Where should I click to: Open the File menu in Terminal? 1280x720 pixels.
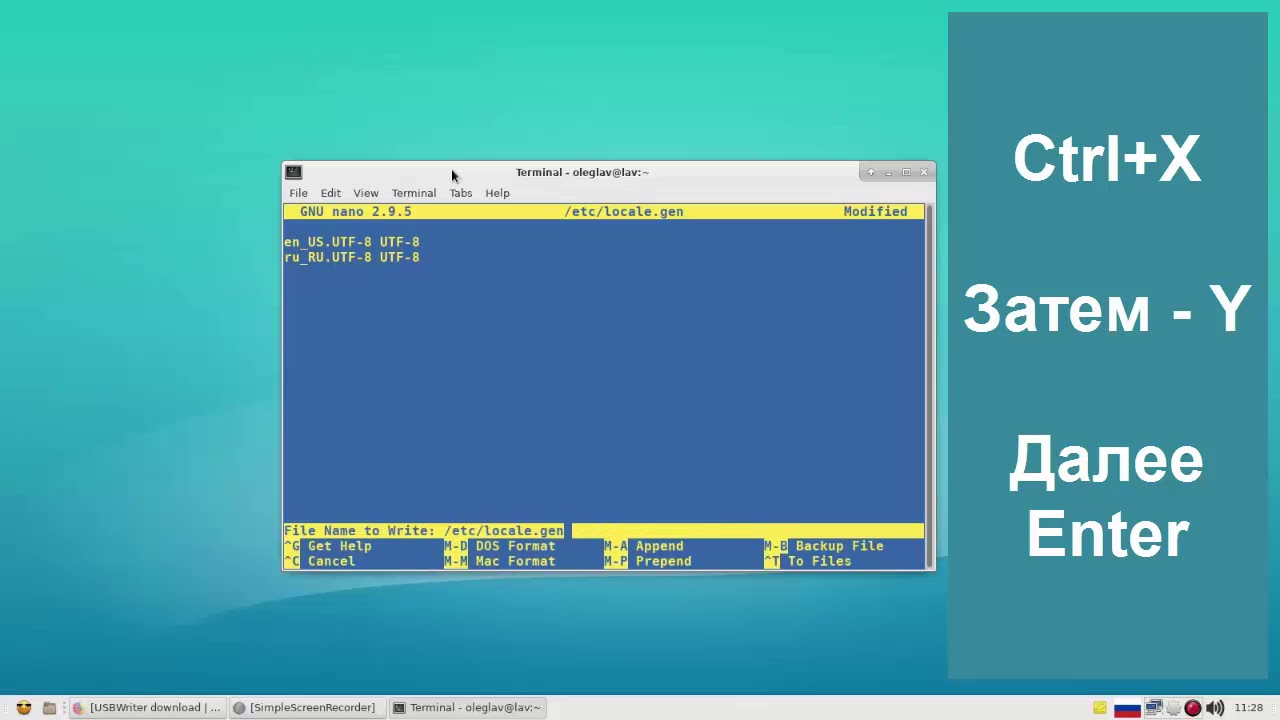(298, 193)
